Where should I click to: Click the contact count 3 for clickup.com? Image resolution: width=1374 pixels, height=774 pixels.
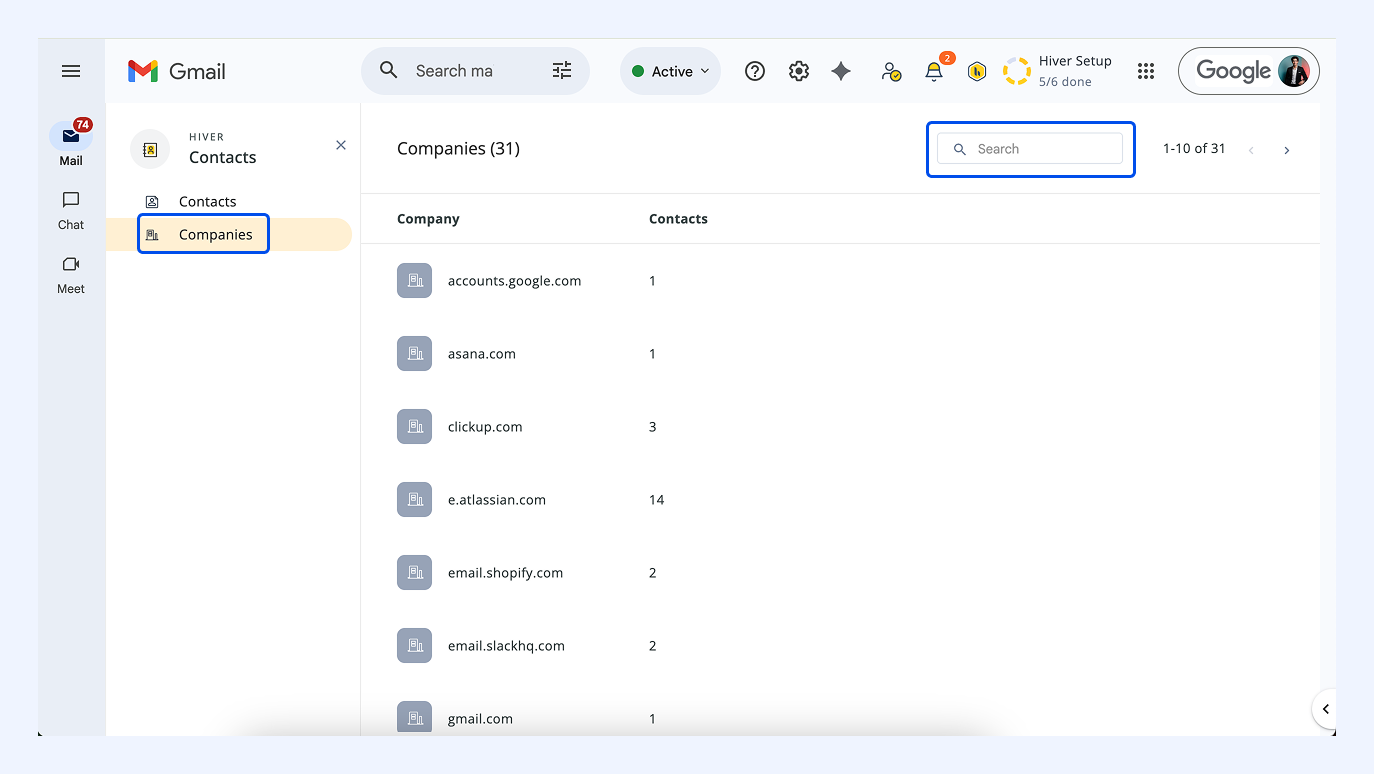click(653, 427)
